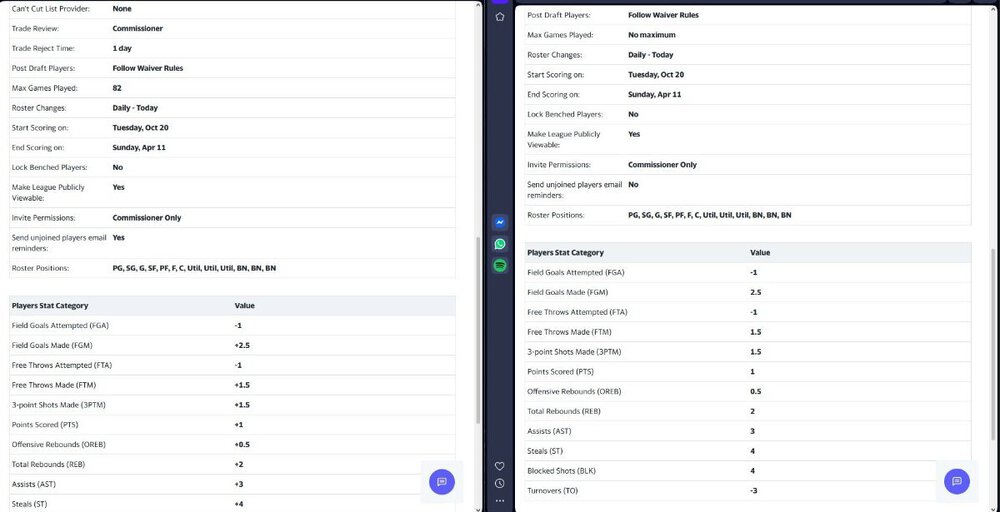Click the left window vertical scrollbar
This screenshot has width=1000, height=512.
[478, 330]
